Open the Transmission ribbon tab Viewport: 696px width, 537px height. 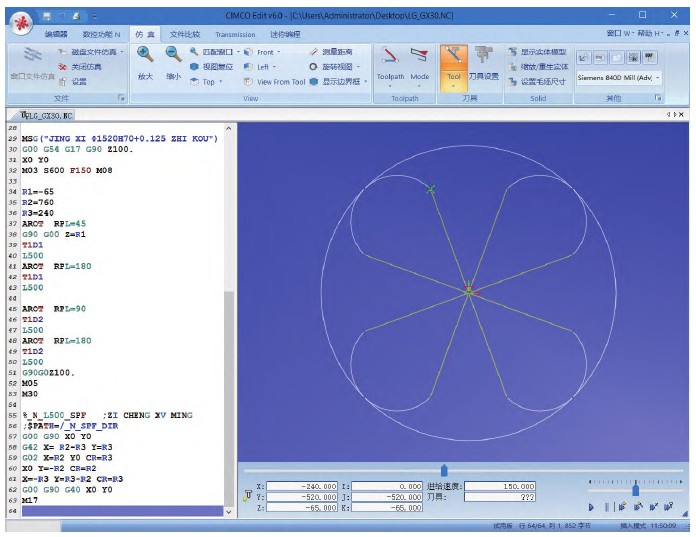(x=235, y=34)
